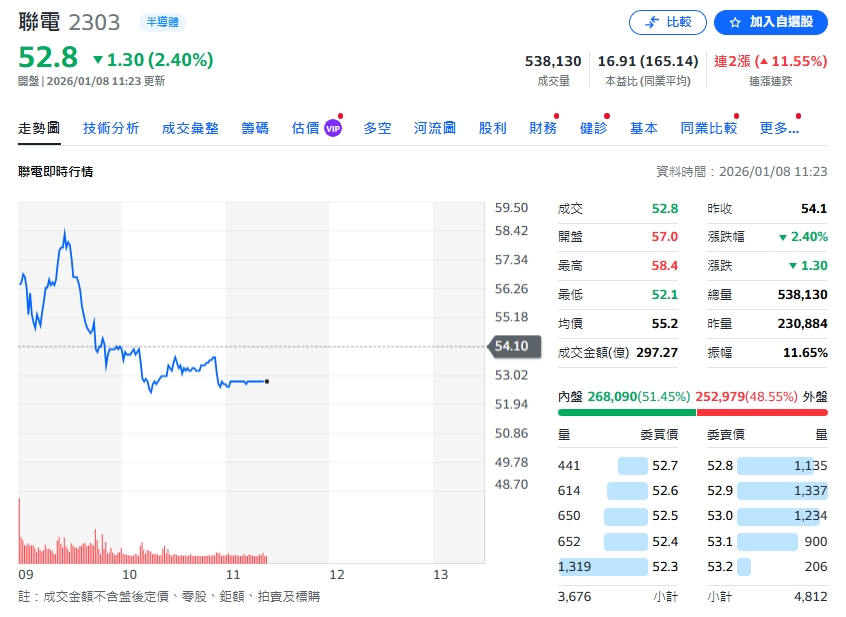
Task: Switch to the 技術分析 tab
Action: click(x=111, y=128)
